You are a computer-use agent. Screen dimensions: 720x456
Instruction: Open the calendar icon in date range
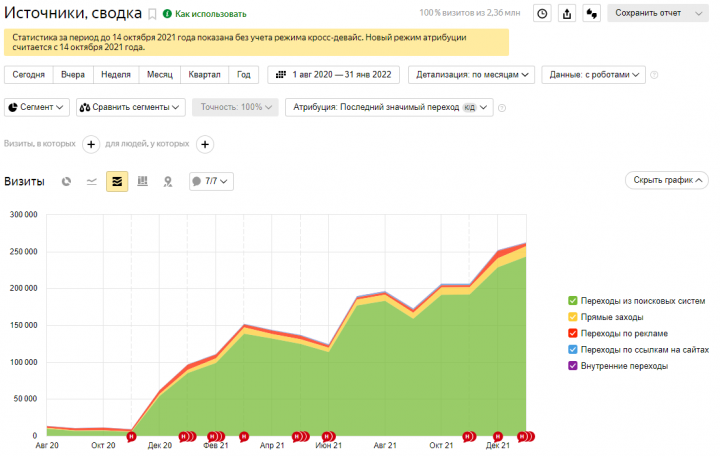(x=281, y=74)
